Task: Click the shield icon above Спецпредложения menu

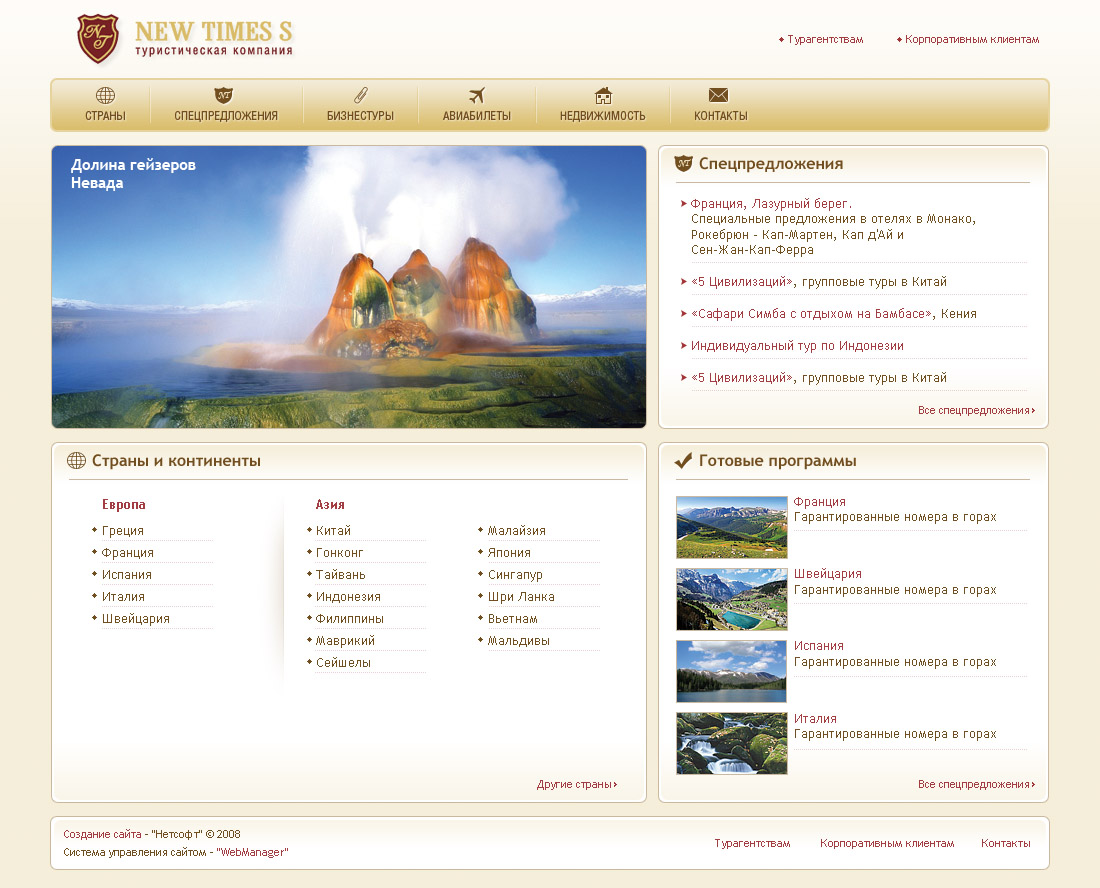Action: click(224, 95)
